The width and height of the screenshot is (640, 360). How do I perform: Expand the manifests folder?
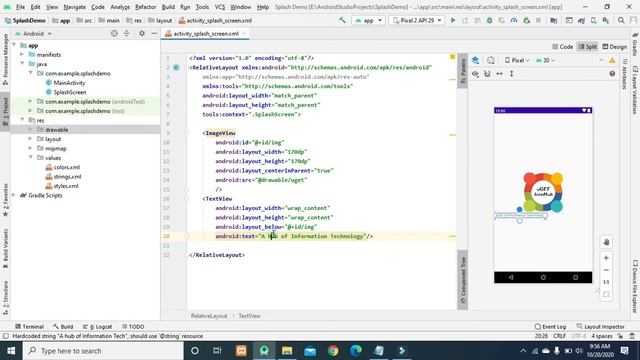(22, 55)
